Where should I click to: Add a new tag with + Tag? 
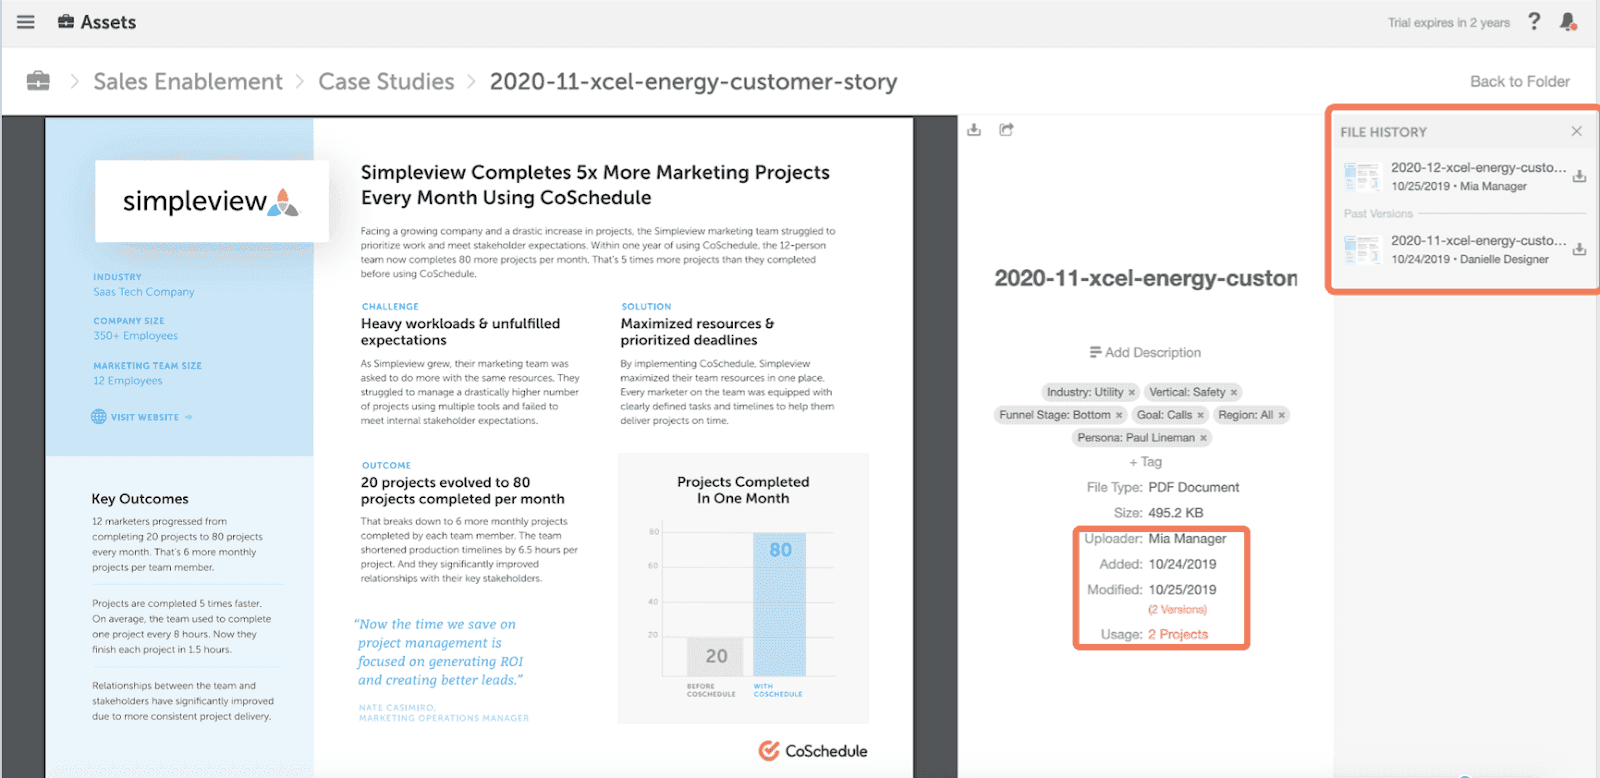[x=1145, y=462]
